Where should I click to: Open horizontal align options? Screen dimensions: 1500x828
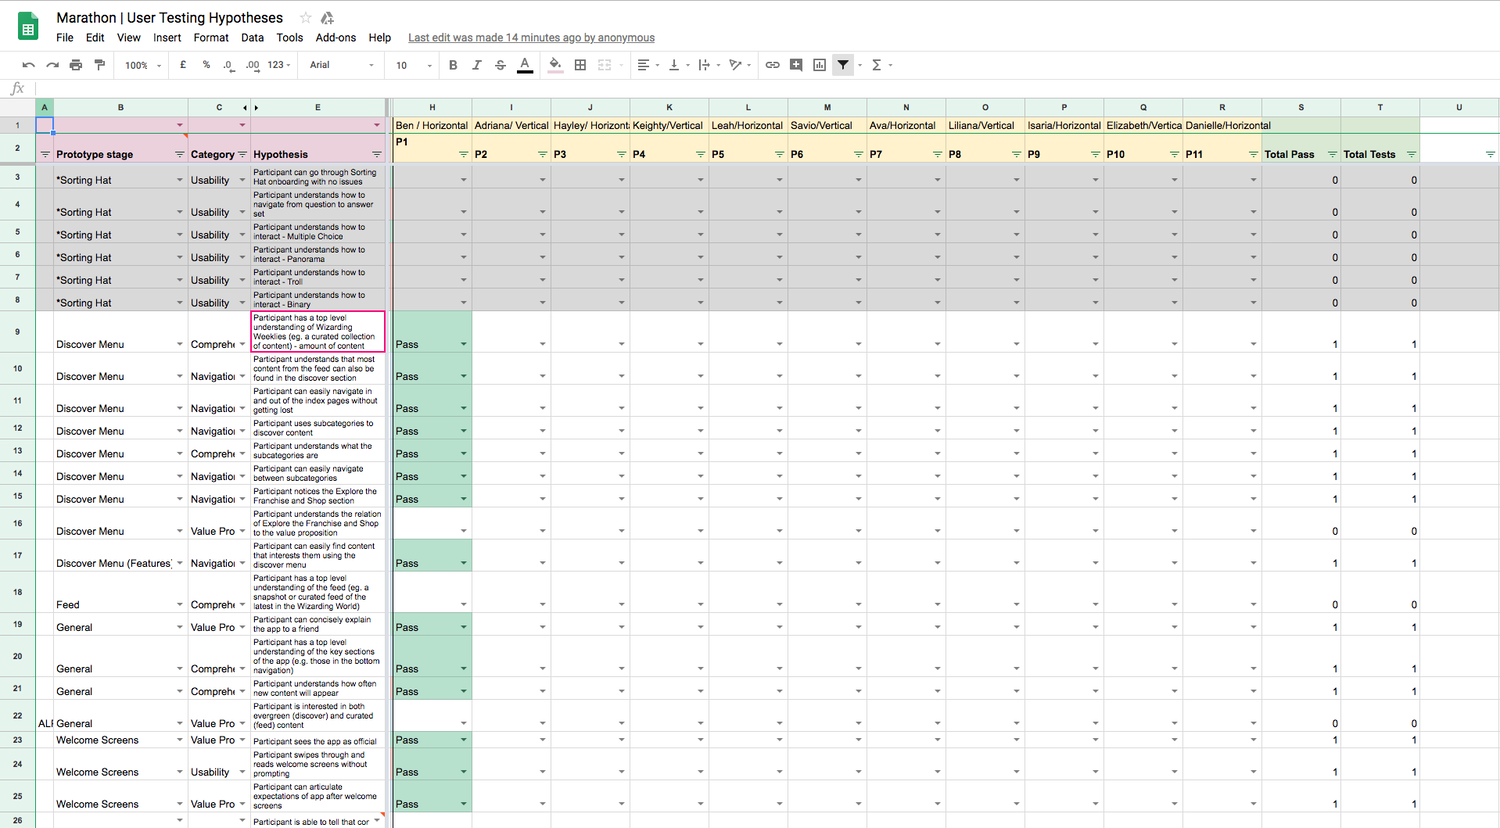[646, 65]
